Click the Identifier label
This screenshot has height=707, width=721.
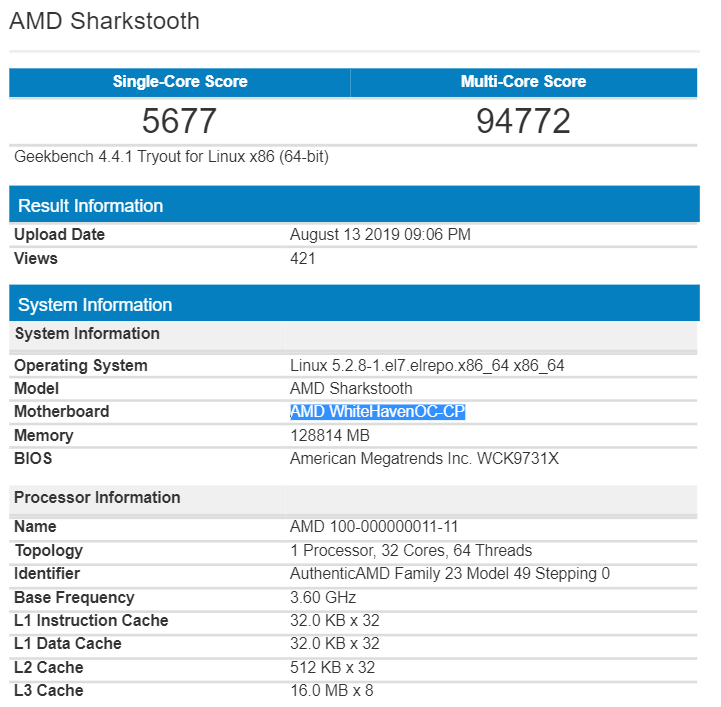(x=47, y=573)
